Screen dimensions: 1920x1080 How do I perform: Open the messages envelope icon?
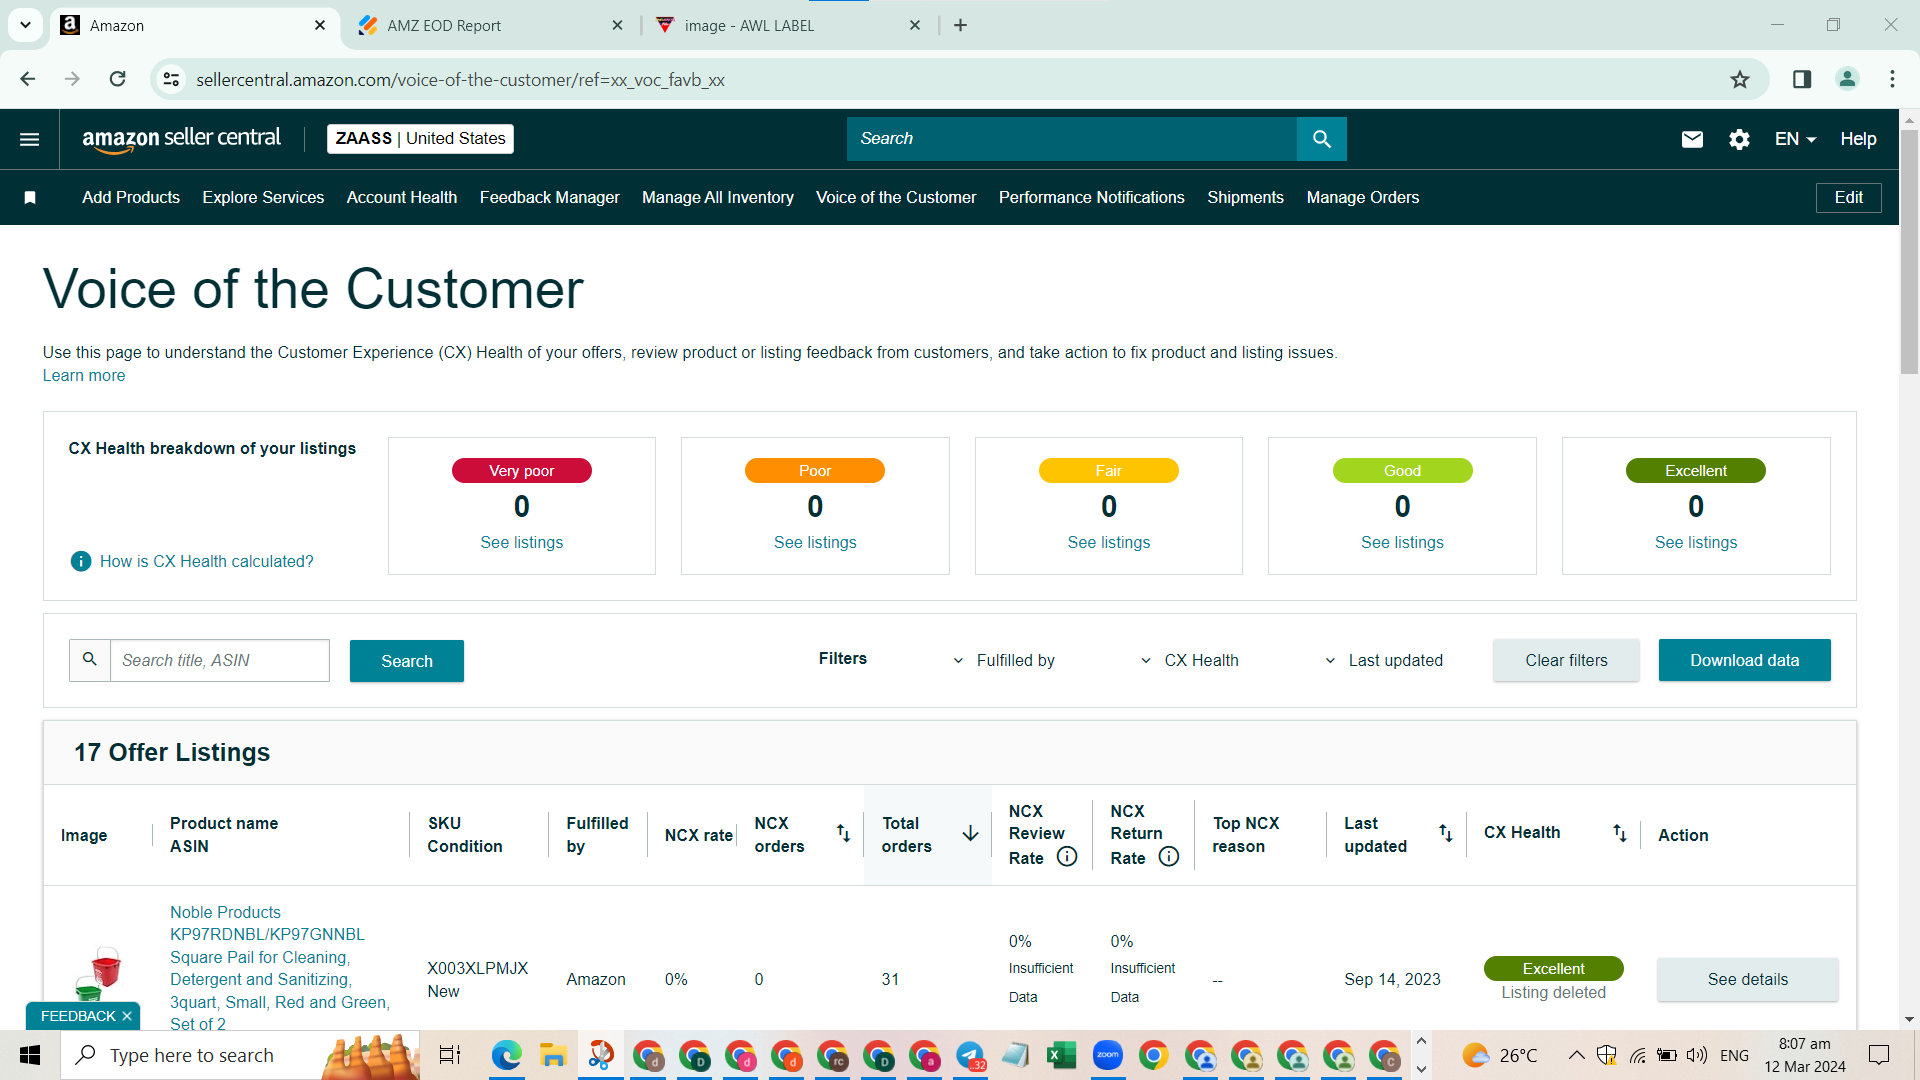tap(1692, 139)
